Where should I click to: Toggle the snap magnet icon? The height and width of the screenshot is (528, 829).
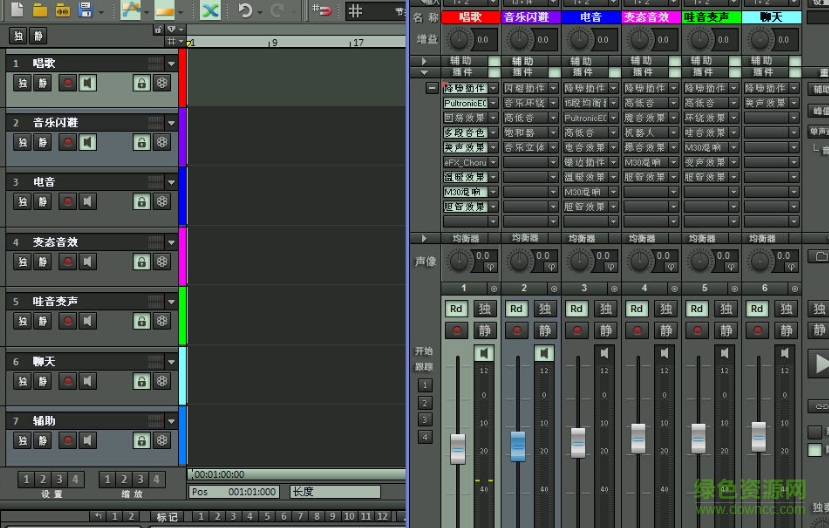click(324, 10)
